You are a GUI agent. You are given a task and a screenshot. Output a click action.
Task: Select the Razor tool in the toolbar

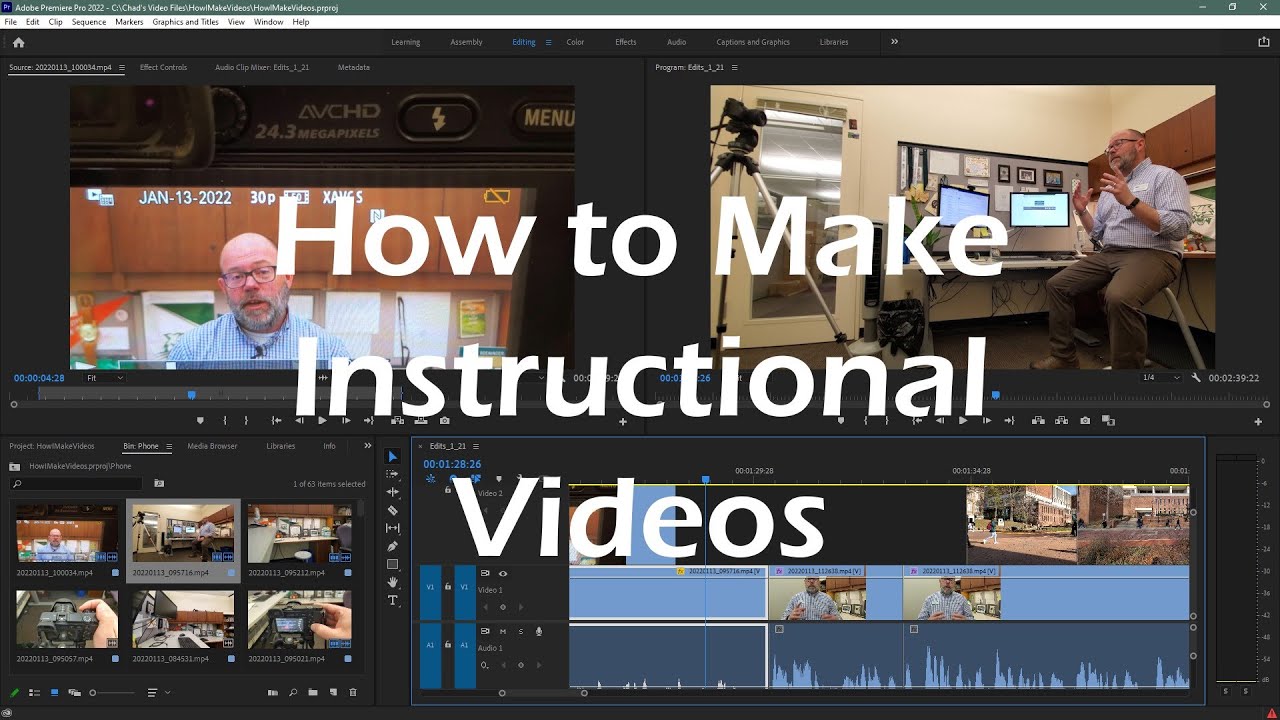(392, 510)
